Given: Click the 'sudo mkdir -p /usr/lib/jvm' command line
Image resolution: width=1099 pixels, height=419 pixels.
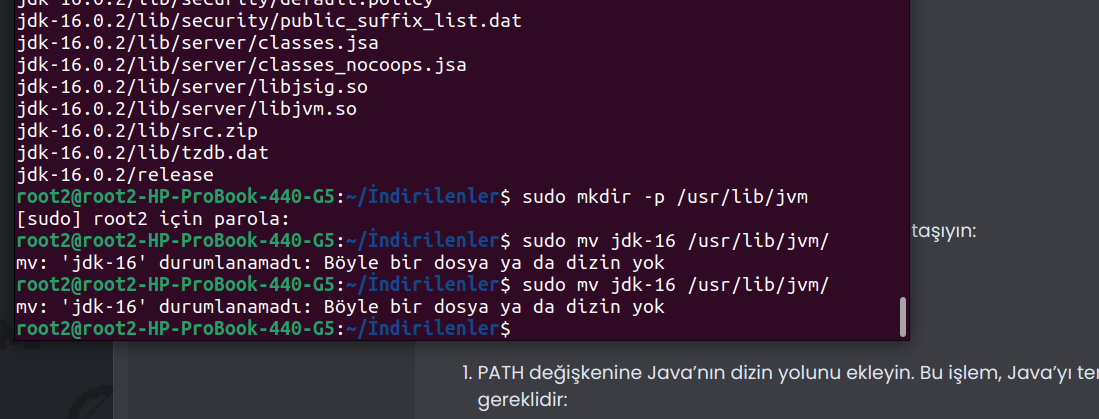Looking at the screenshot, I should coord(412,198).
